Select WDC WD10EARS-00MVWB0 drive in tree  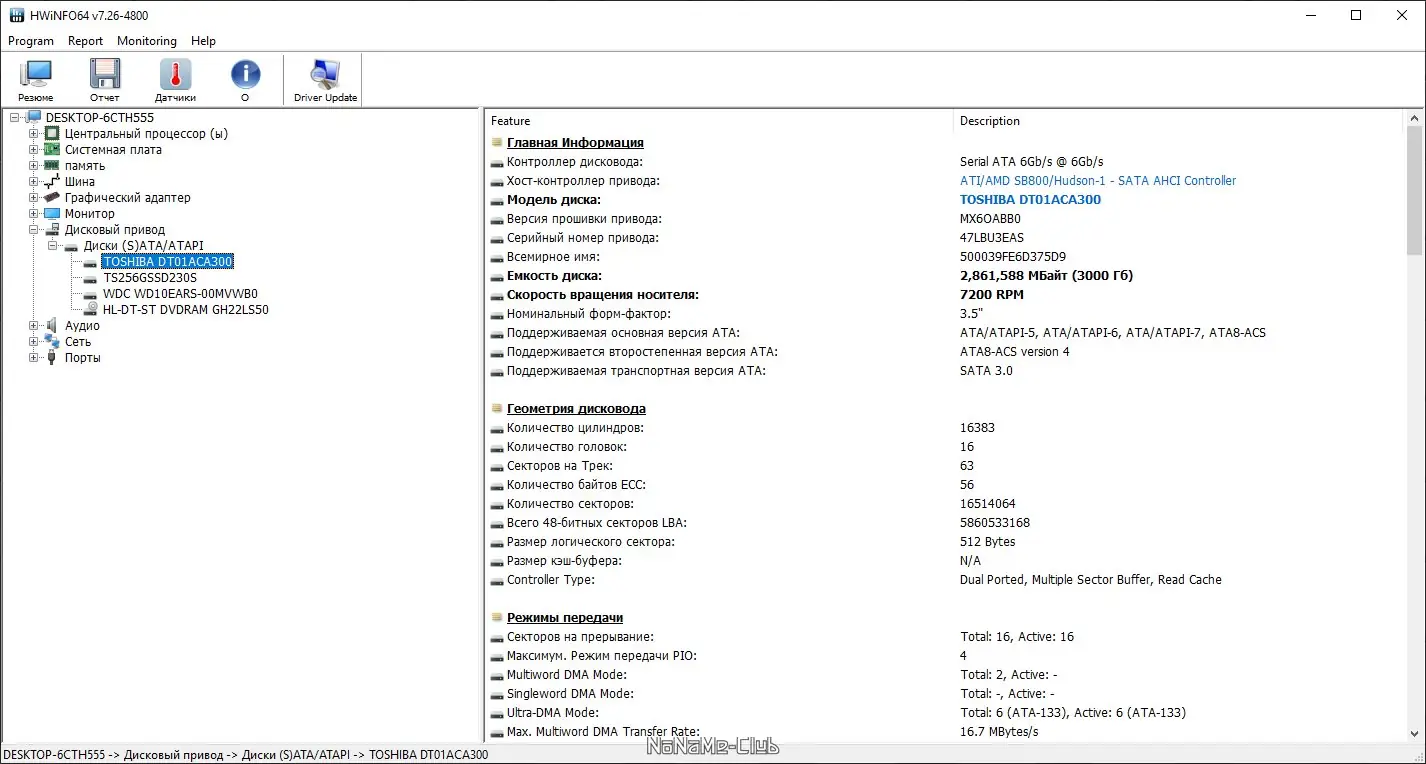(180, 294)
